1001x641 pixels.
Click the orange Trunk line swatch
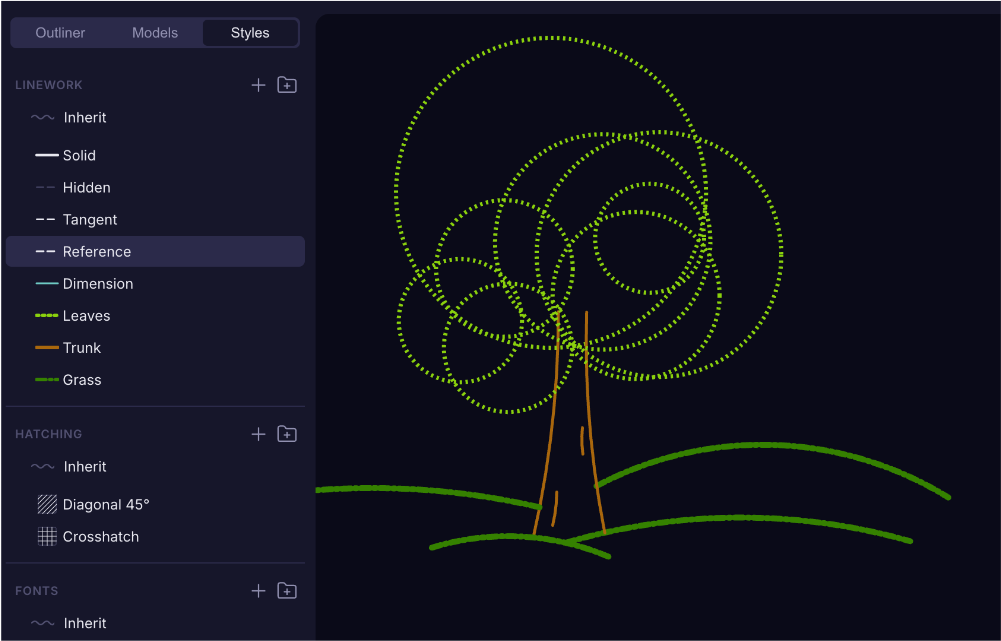coord(47,348)
